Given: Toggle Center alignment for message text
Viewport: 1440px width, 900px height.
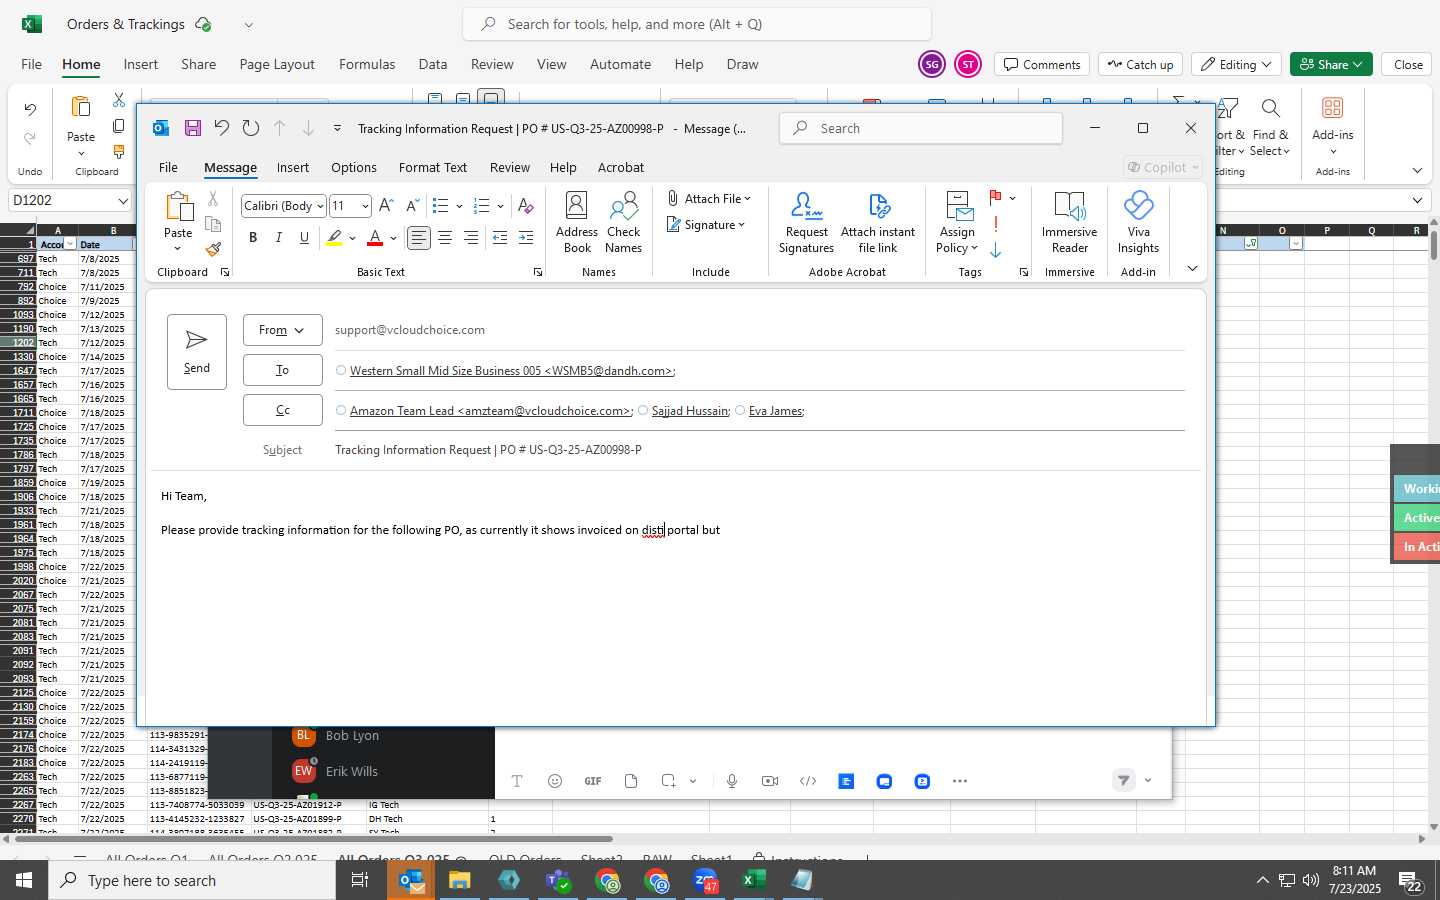Looking at the screenshot, I should pyautogui.click(x=445, y=238).
